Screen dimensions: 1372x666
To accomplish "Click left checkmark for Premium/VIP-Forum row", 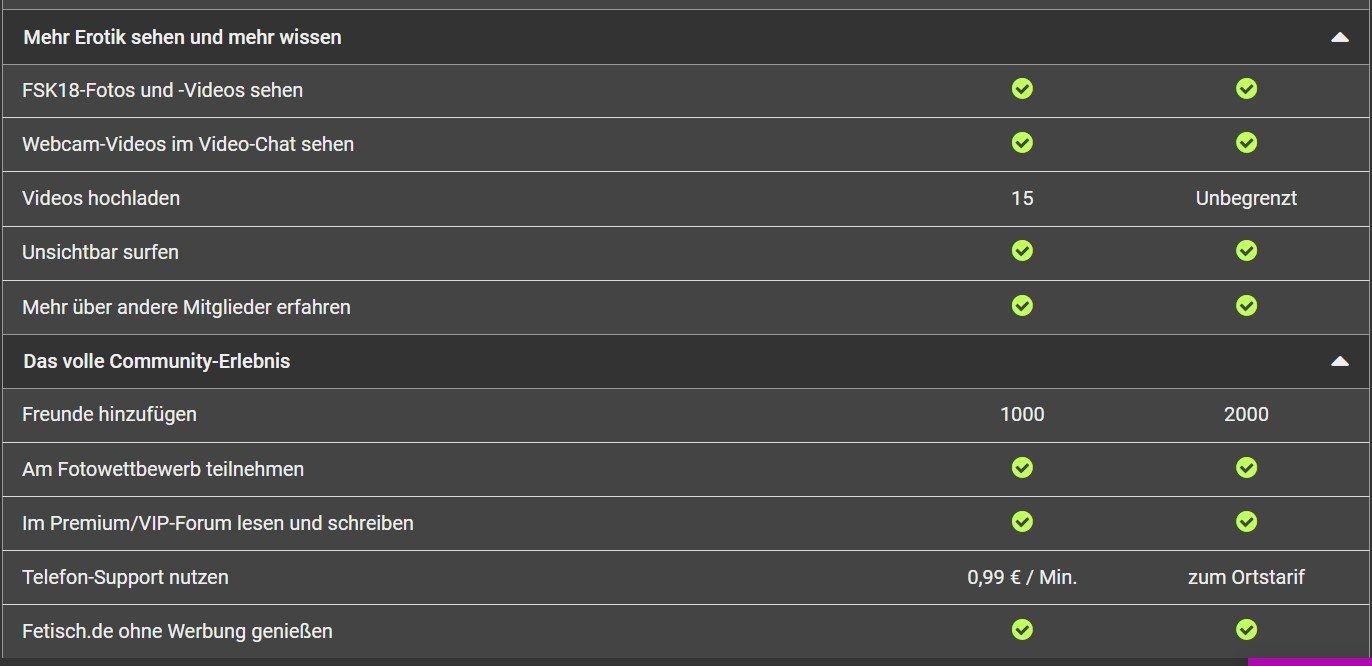I will (x=1022, y=521).
